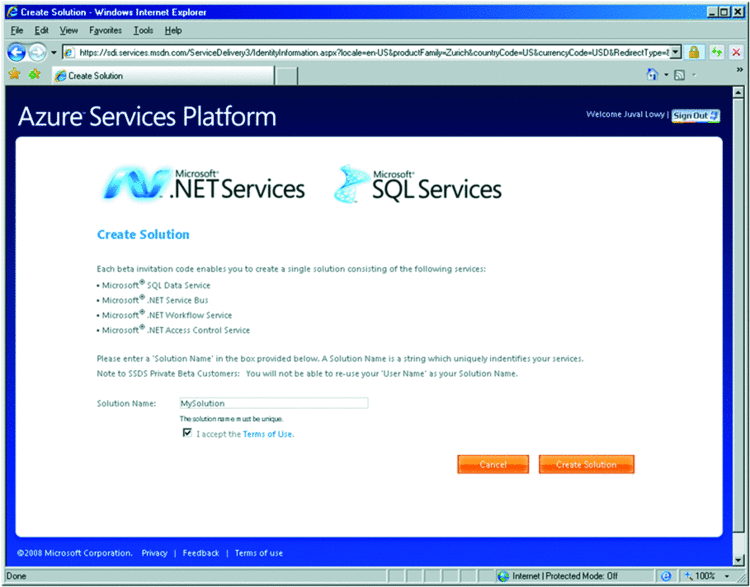Open the footer Terms of use link
Image resolution: width=750 pixels, height=587 pixels.
[x=259, y=553]
